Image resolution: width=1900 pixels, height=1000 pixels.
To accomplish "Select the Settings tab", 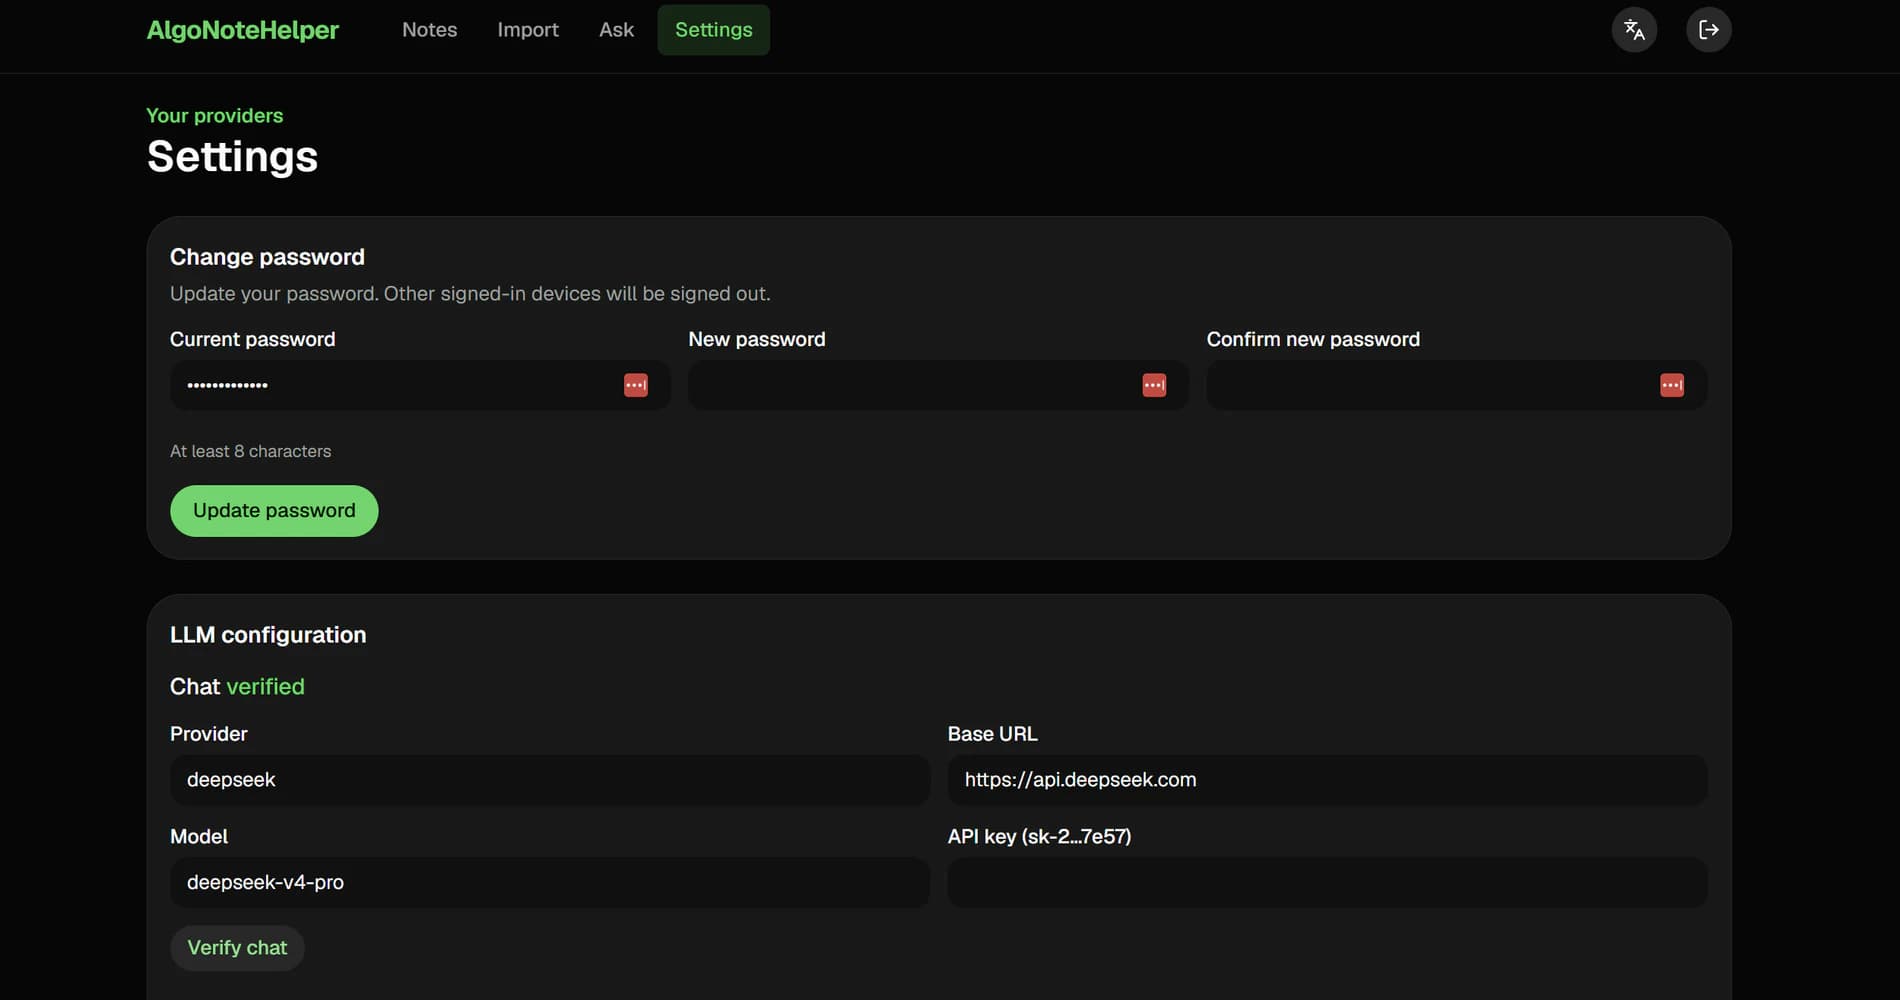I will [x=714, y=30].
